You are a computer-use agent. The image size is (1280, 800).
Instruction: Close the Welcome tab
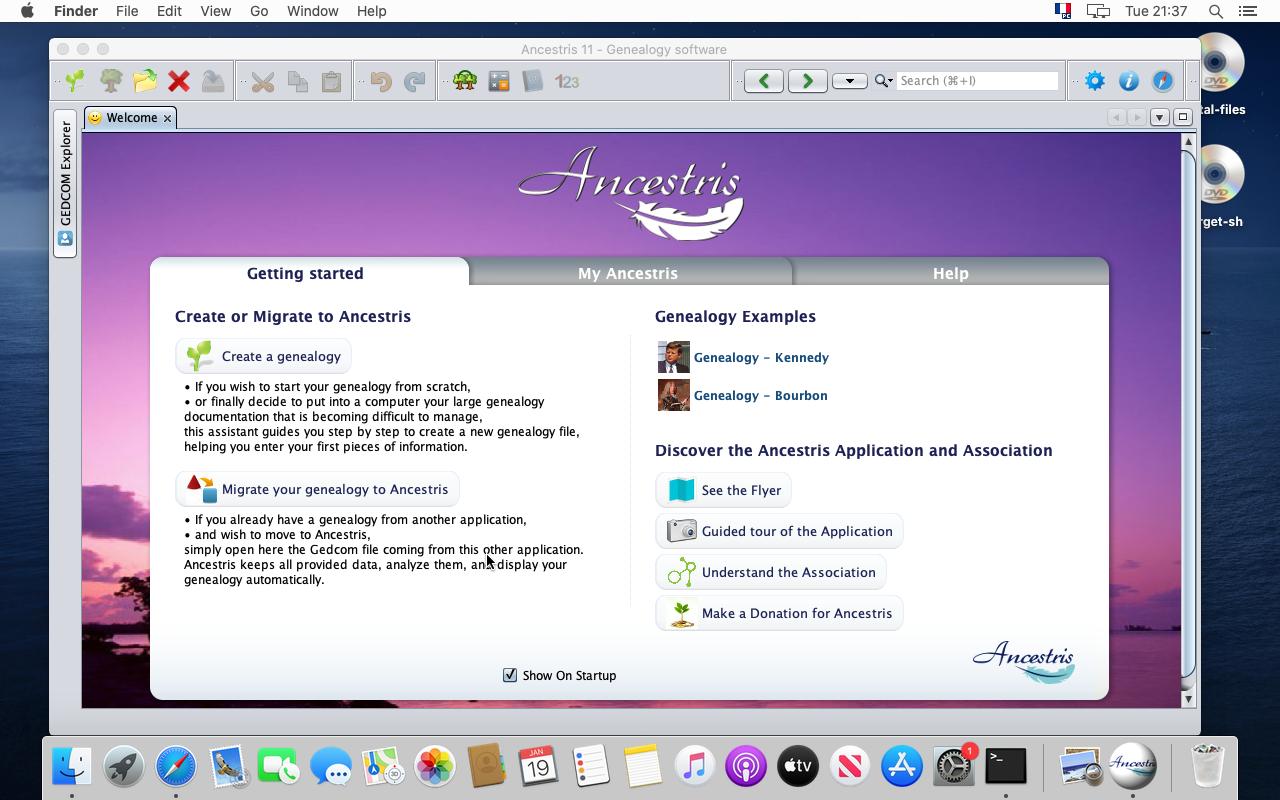click(x=168, y=118)
